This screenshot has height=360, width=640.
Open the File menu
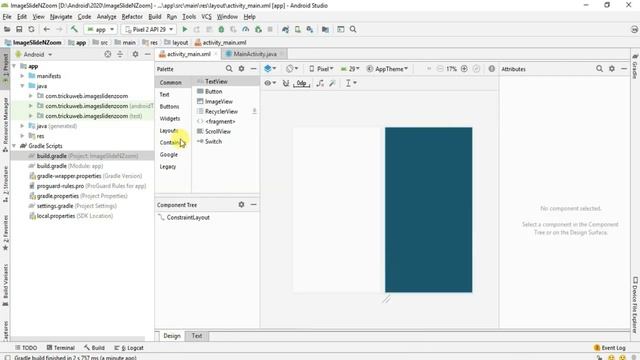point(7,17)
